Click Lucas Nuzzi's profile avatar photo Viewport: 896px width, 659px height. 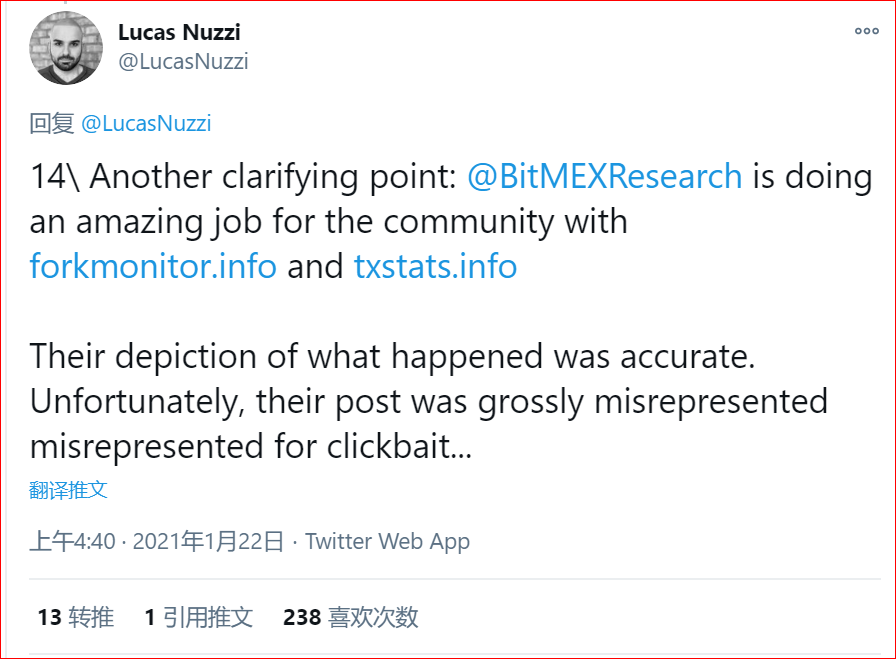(x=66, y=48)
